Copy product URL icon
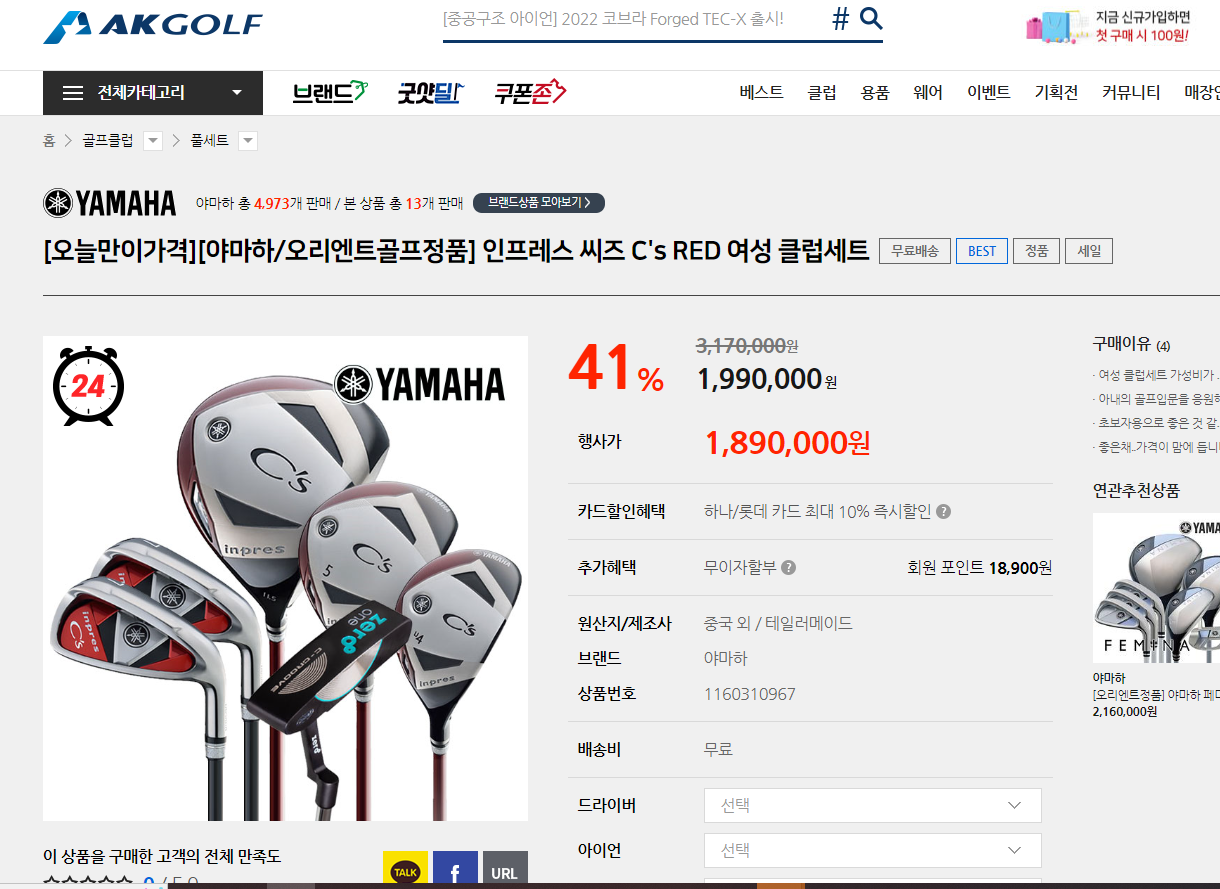This screenshot has width=1220, height=889. pyautogui.click(x=505, y=871)
